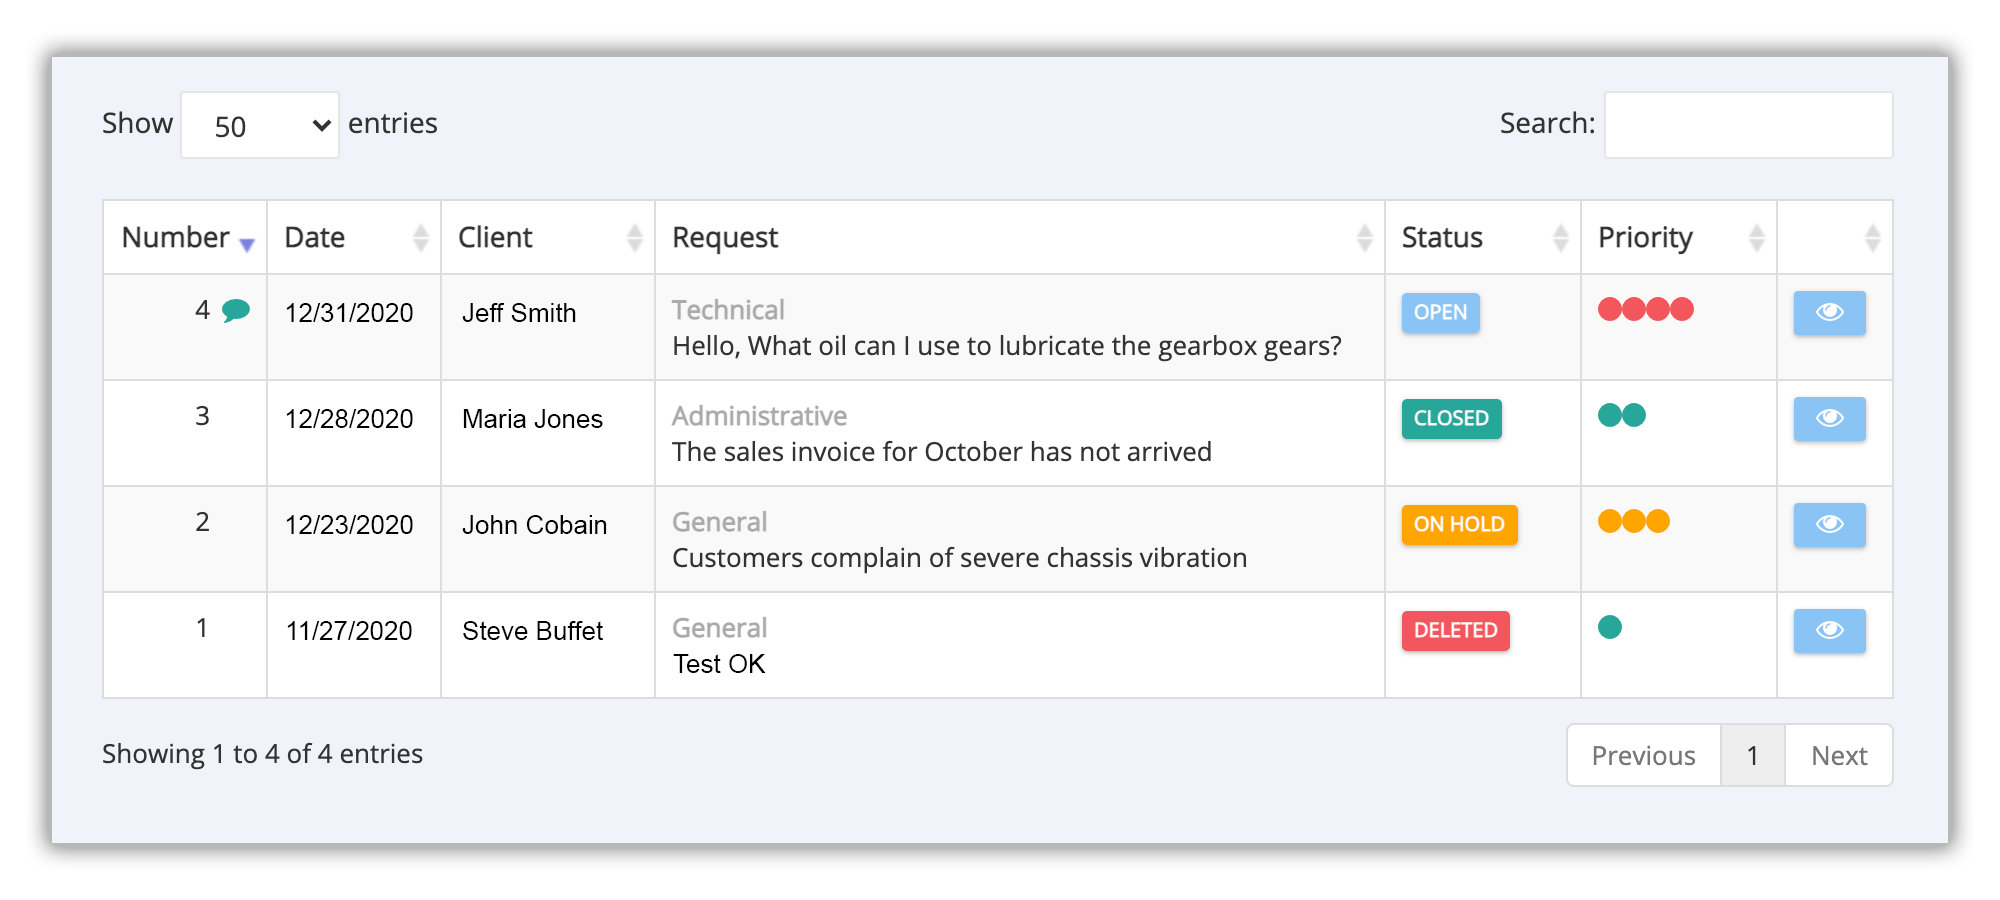This screenshot has width=2000, height=900.
Task: Sort table by Number column
Action: click(x=185, y=237)
